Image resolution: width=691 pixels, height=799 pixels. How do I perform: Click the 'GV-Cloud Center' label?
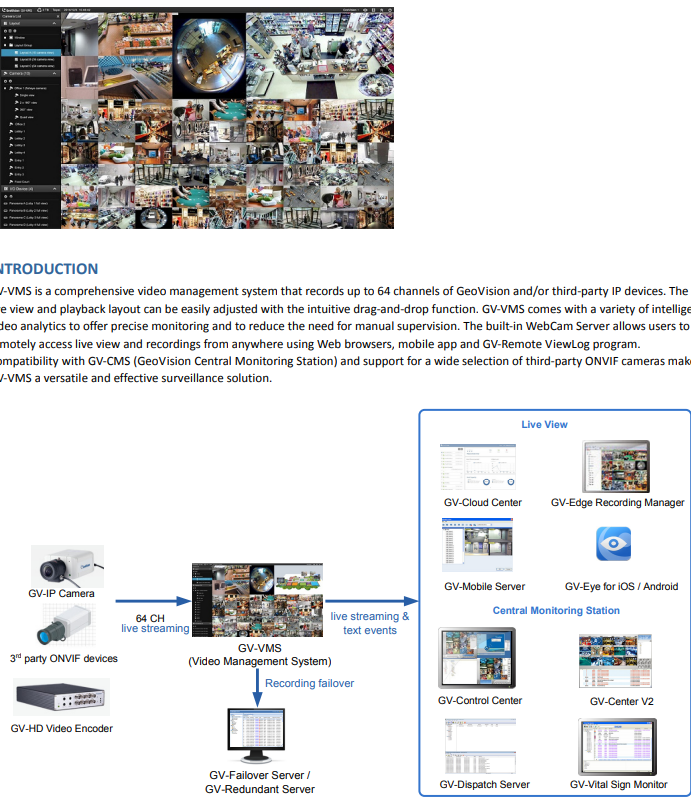[483, 502]
